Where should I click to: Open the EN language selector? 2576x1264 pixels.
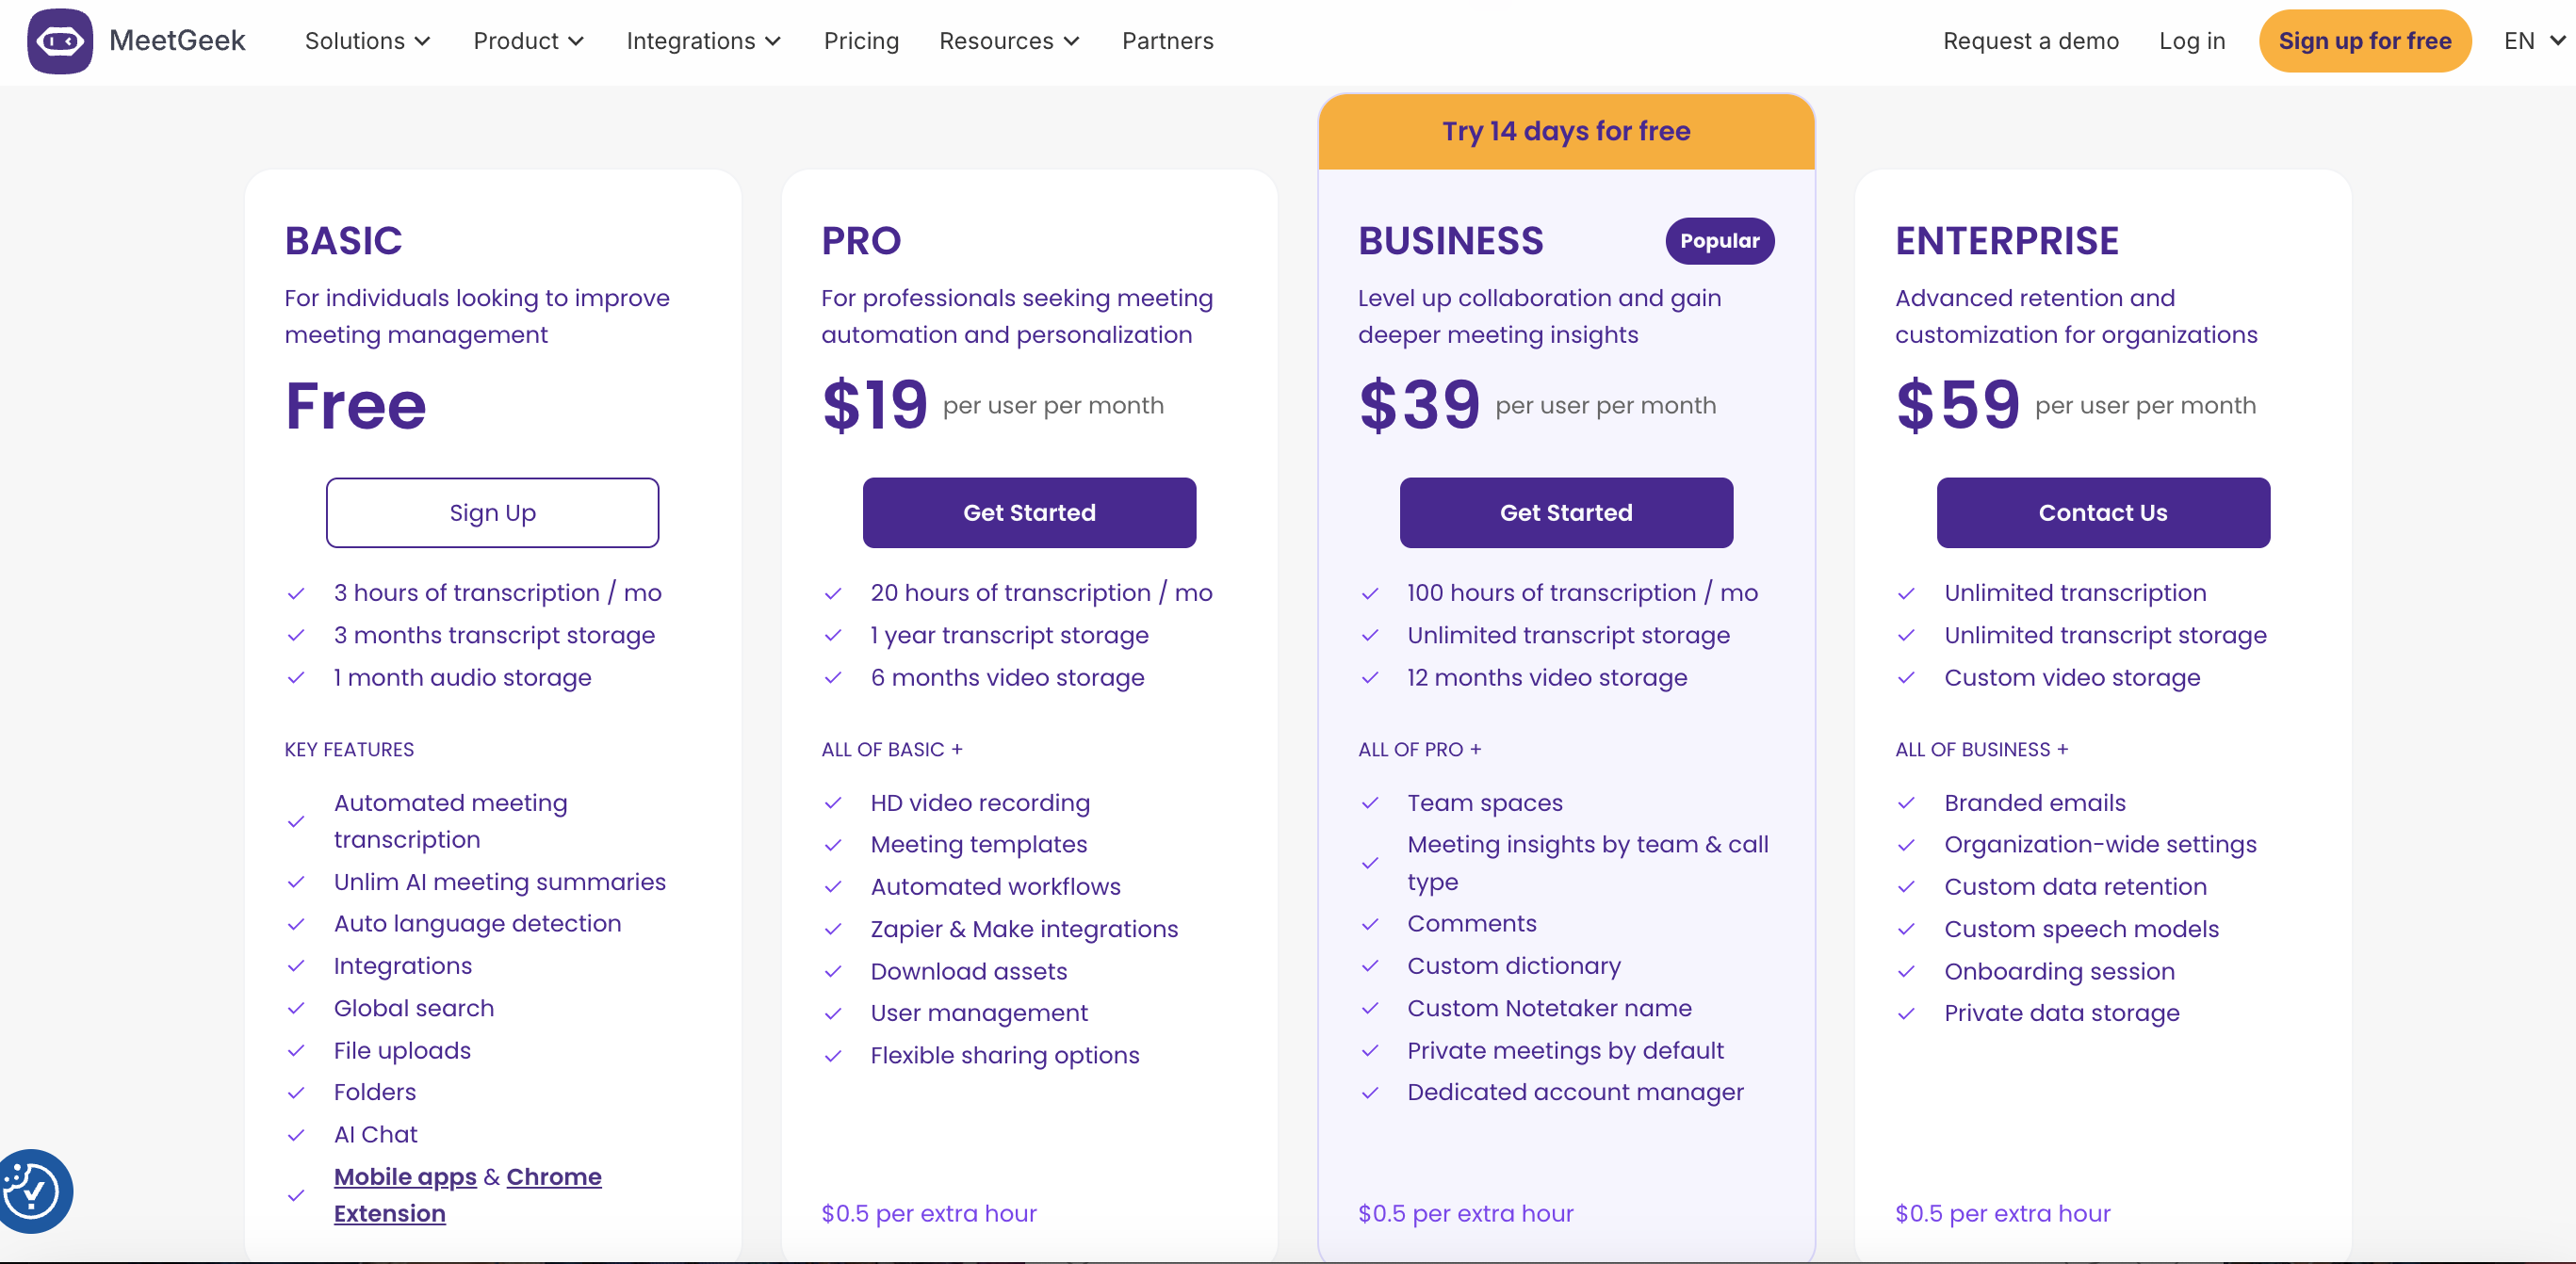2533,41
